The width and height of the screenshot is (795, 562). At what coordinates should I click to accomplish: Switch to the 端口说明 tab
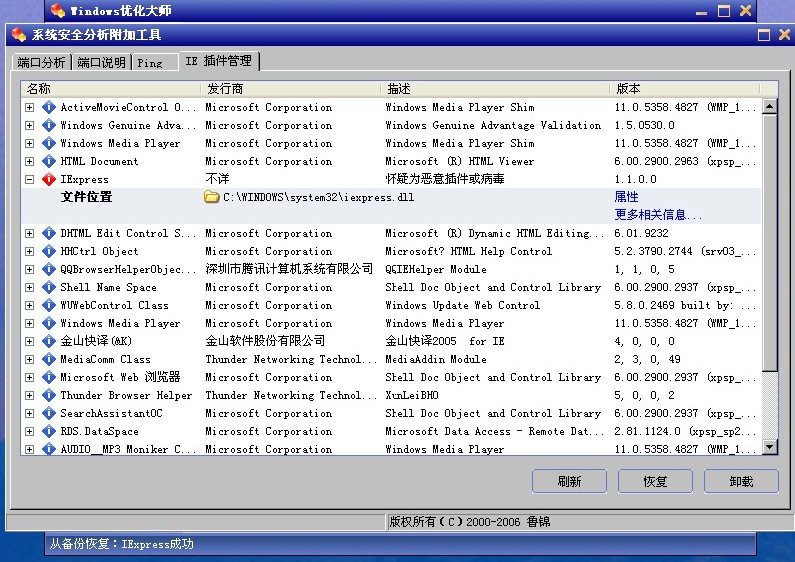102,63
